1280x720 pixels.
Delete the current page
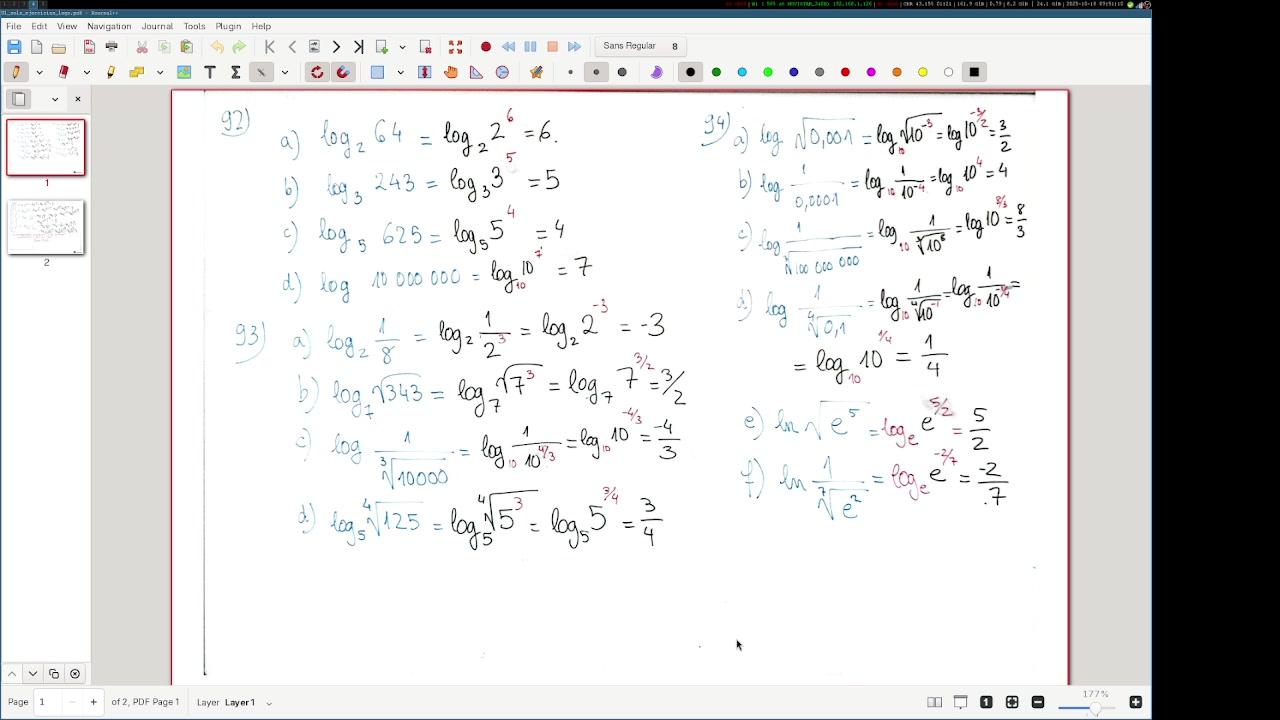tap(425, 47)
